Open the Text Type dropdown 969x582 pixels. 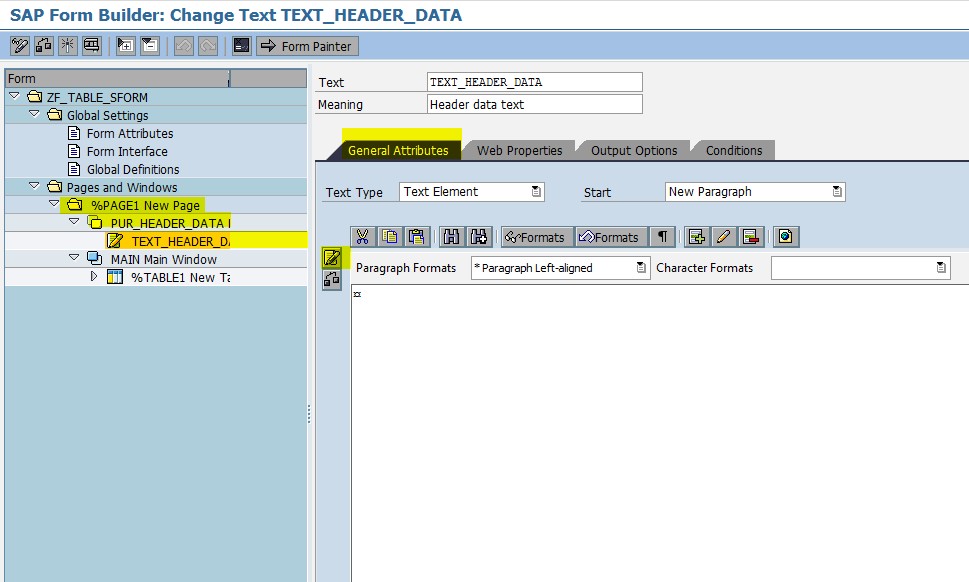(x=536, y=192)
